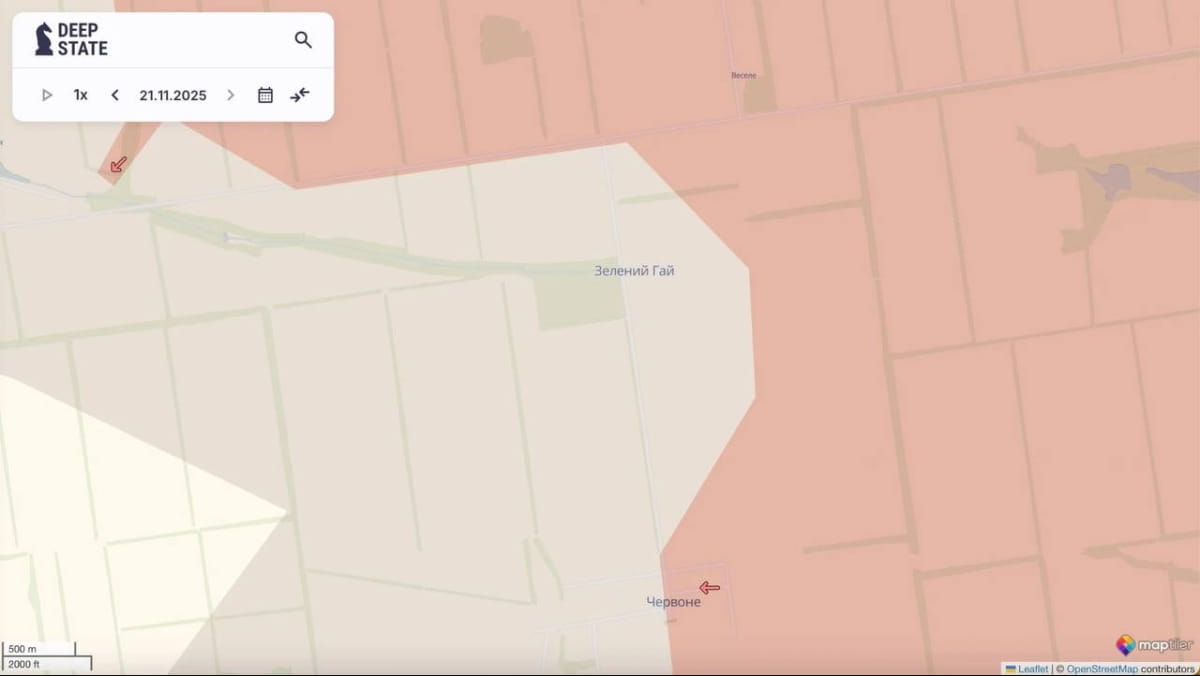Open the Leaflet attribution link
Viewport: 1200px width, 676px height.
pos(1032,669)
